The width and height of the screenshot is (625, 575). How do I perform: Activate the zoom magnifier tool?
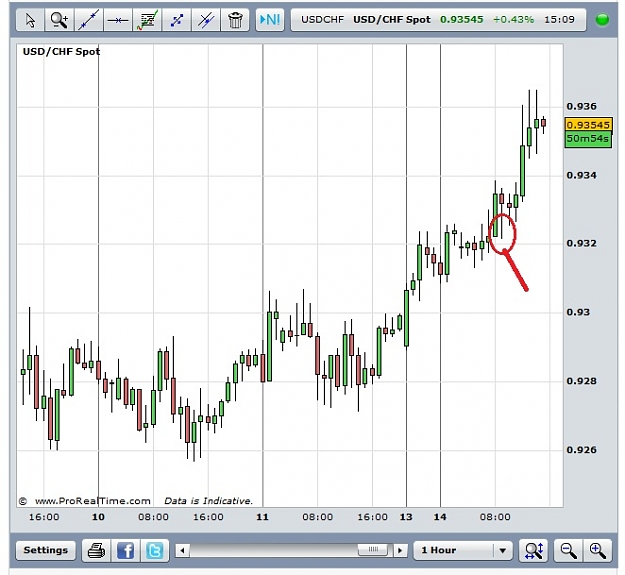coord(59,20)
